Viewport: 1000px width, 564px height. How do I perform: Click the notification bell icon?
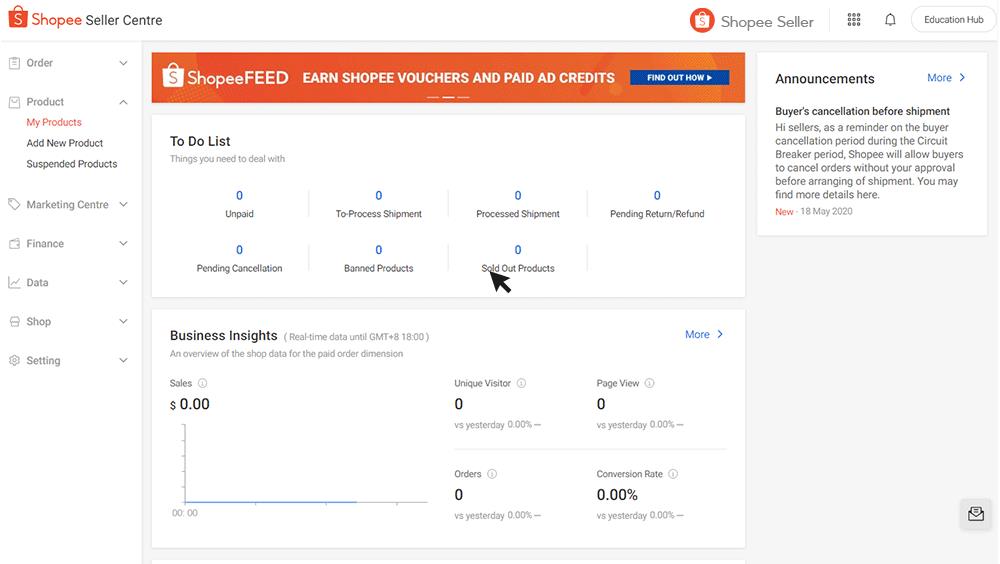pos(890,20)
